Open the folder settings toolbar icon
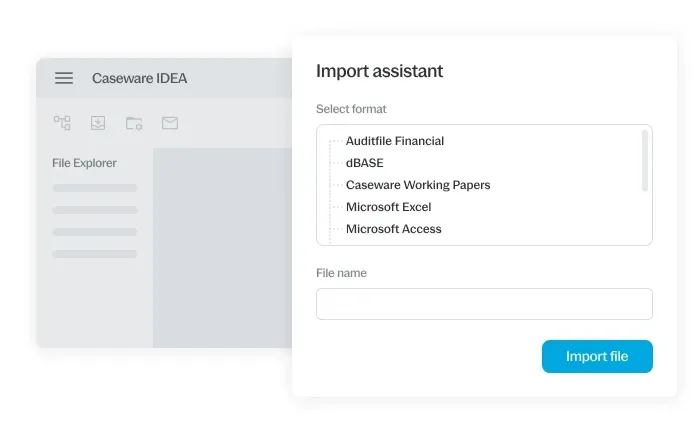Screen dimensions: 694x429 pos(134,123)
